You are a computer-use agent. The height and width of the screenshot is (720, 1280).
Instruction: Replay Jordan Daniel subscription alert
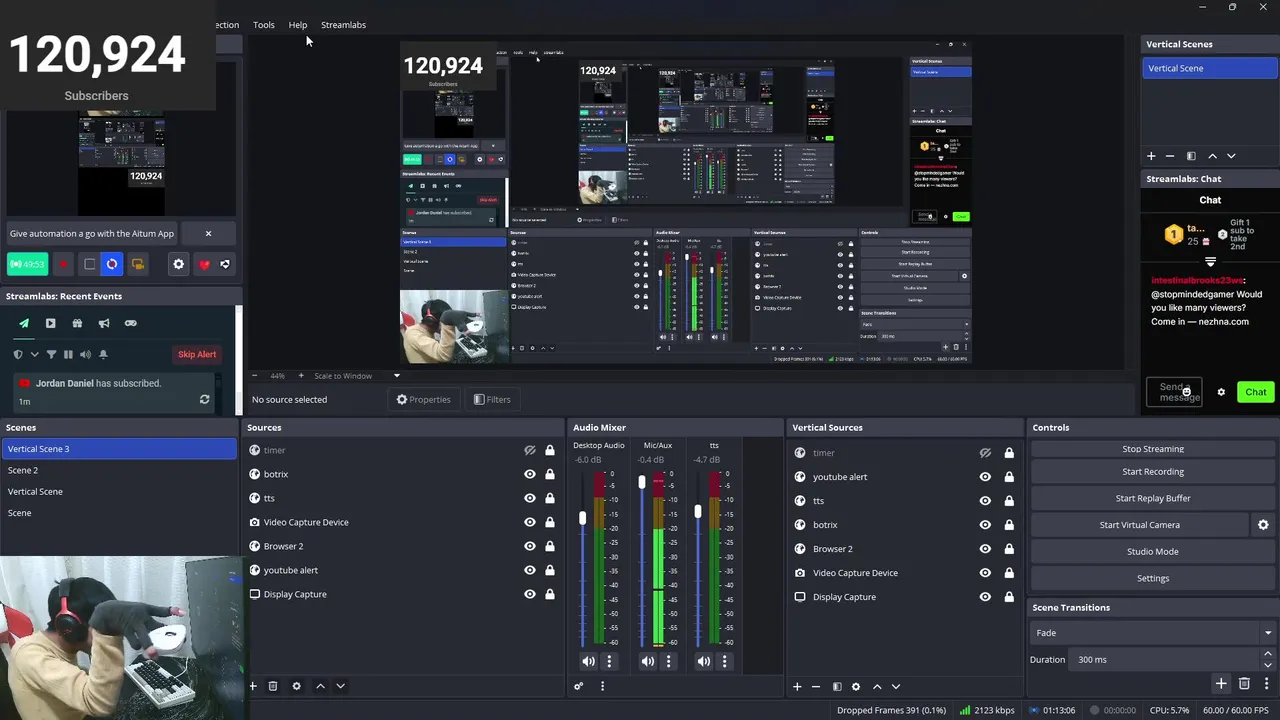pyautogui.click(x=204, y=399)
